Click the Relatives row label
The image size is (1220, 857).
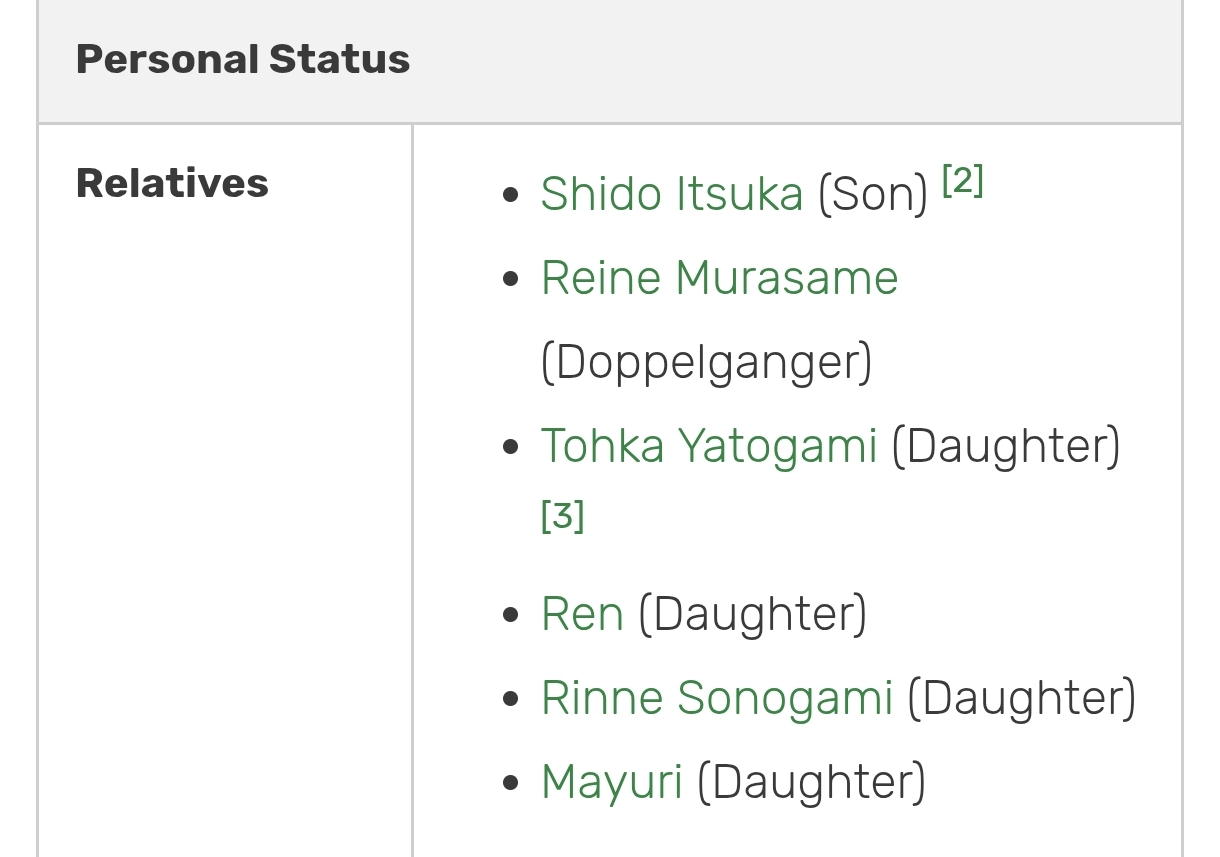[x=172, y=184]
